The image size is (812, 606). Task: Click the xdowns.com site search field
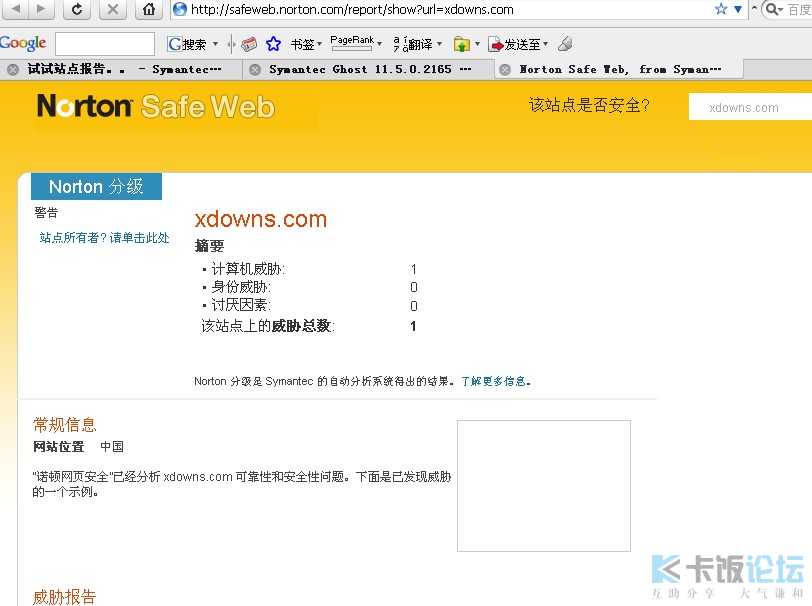point(750,107)
